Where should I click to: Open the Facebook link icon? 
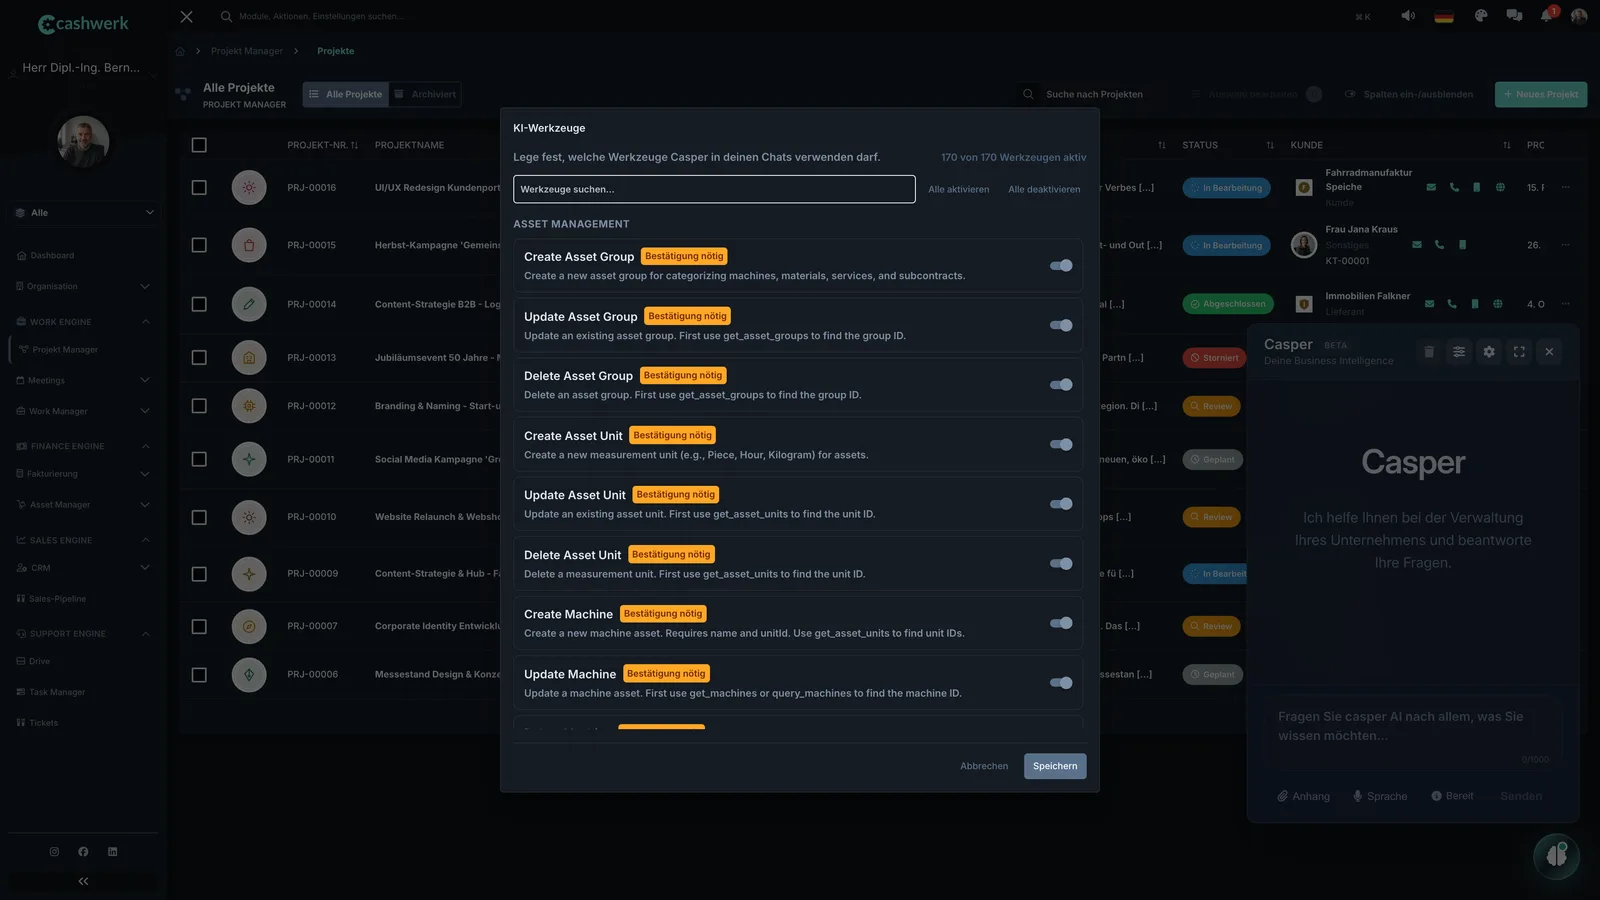click(83, 852)
